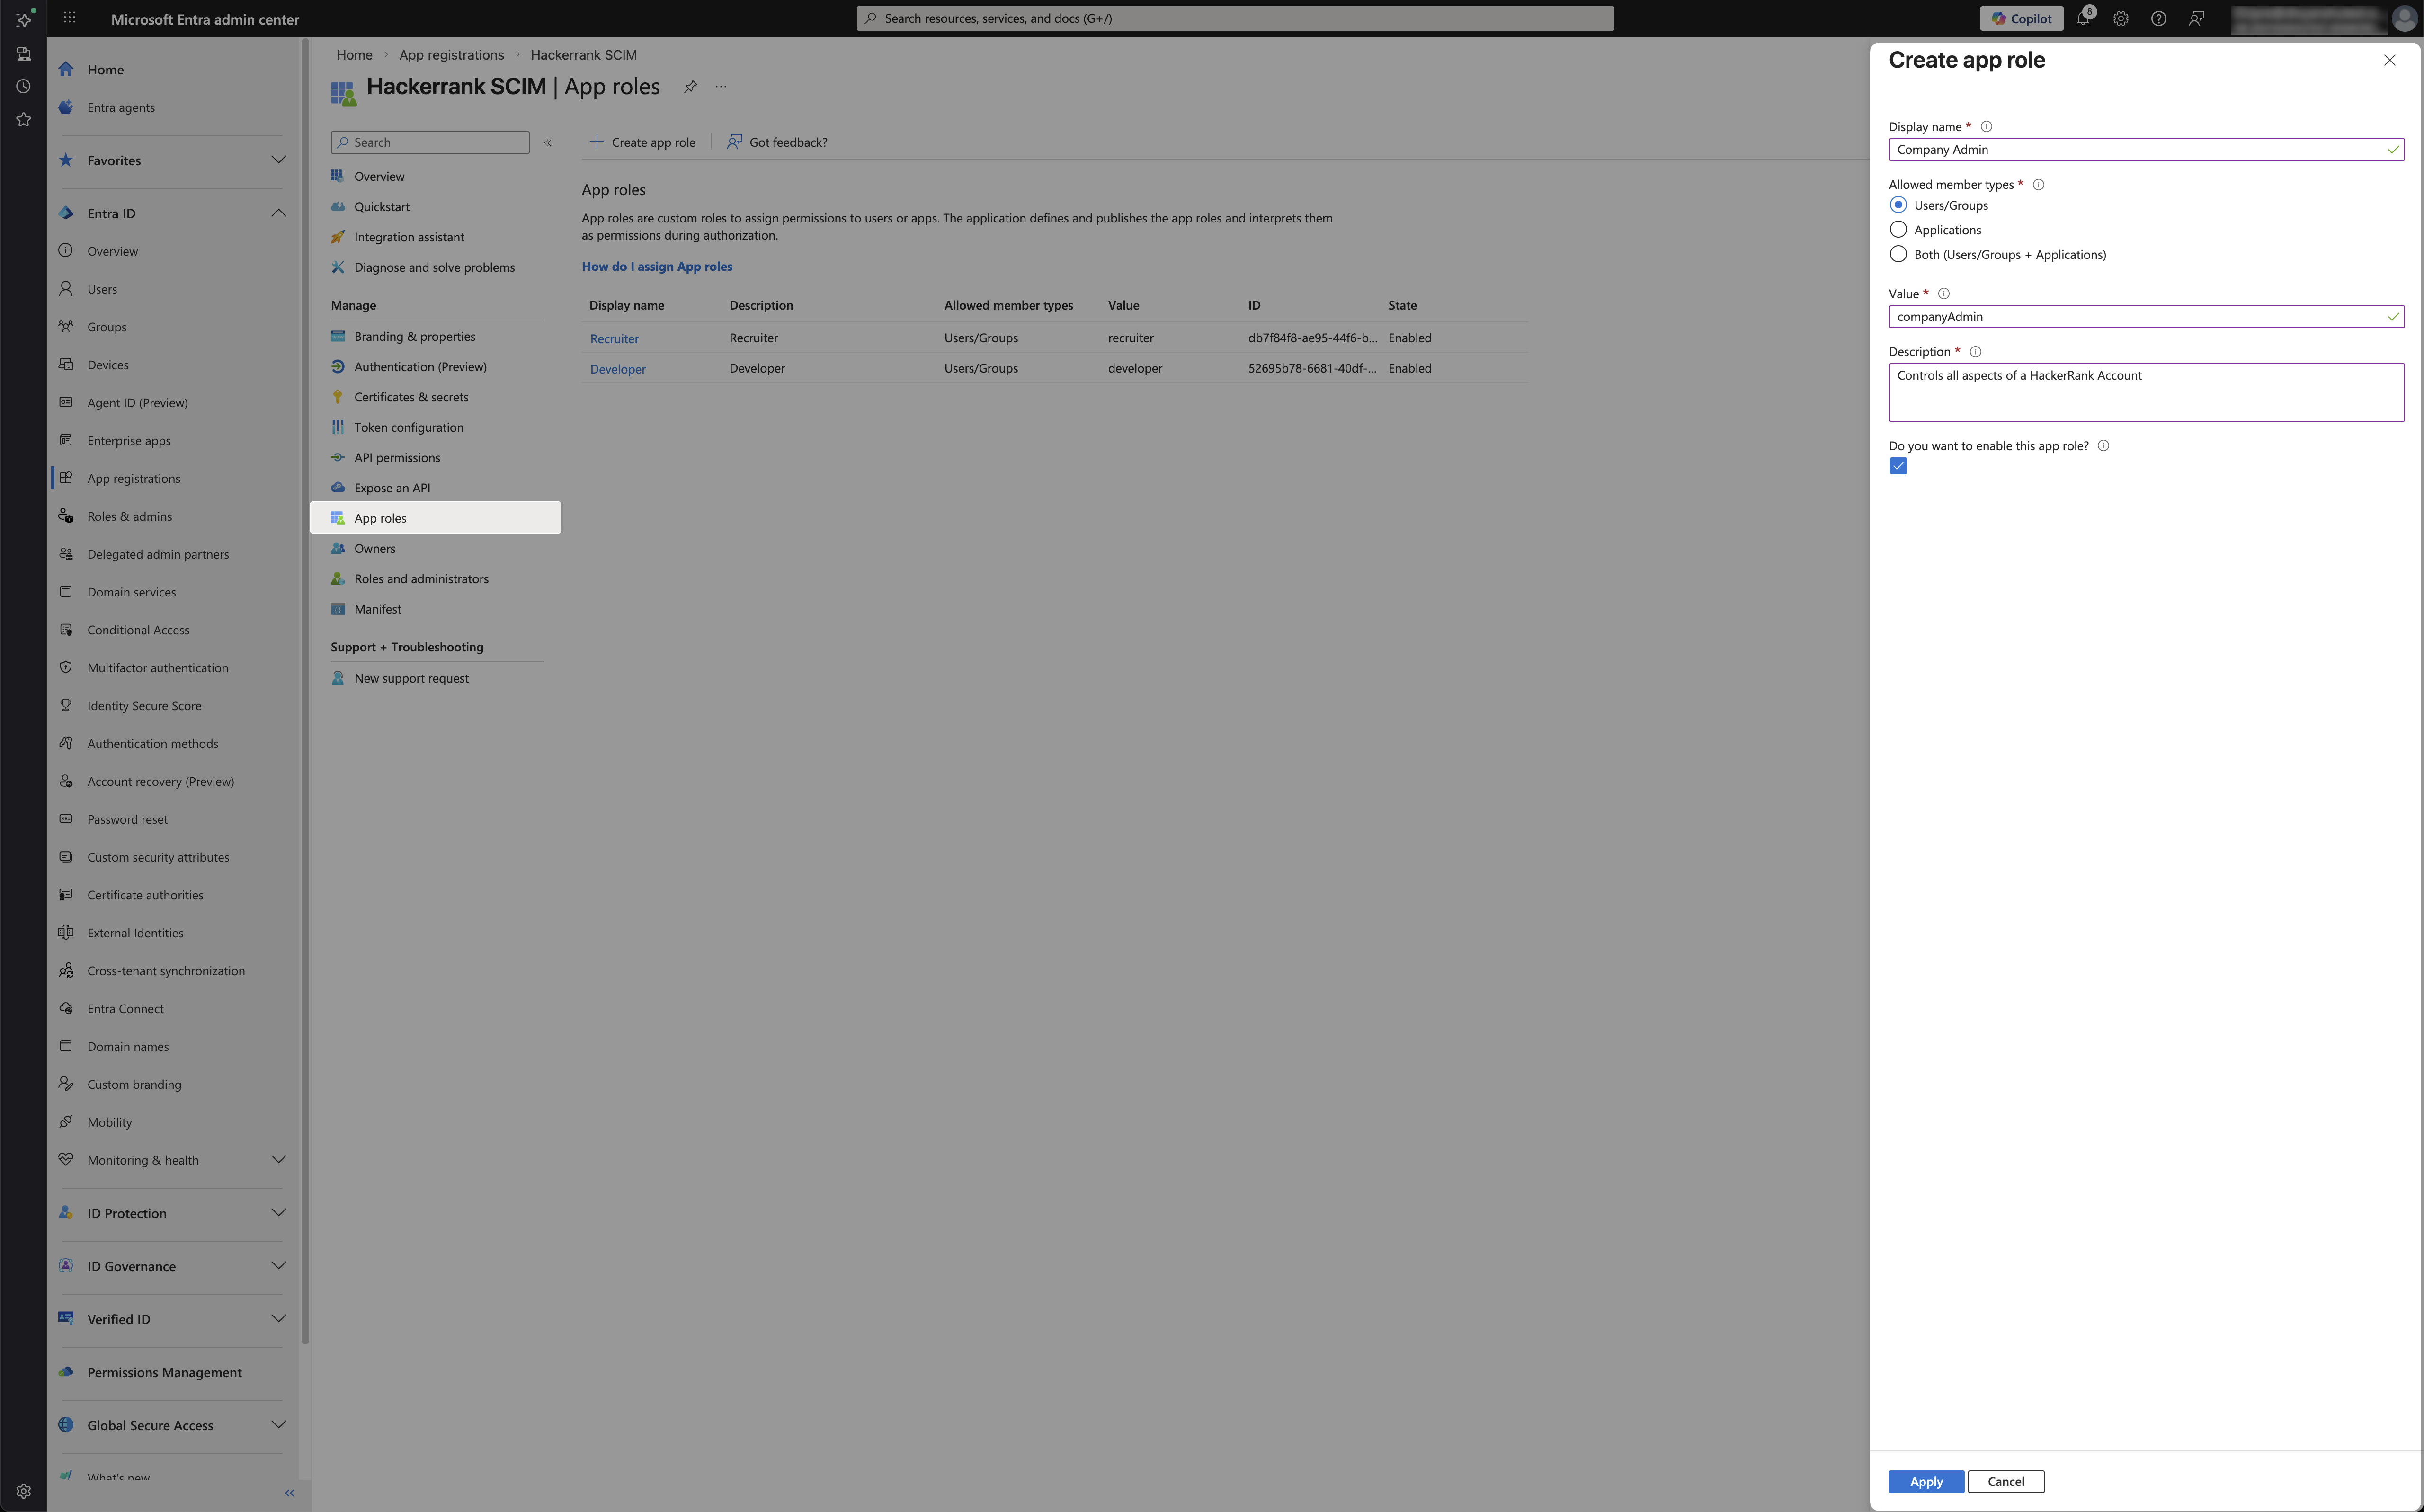Open the help question mark icon
This screenshot has height=1512, width=2424.
click(x=2158, y=18)
